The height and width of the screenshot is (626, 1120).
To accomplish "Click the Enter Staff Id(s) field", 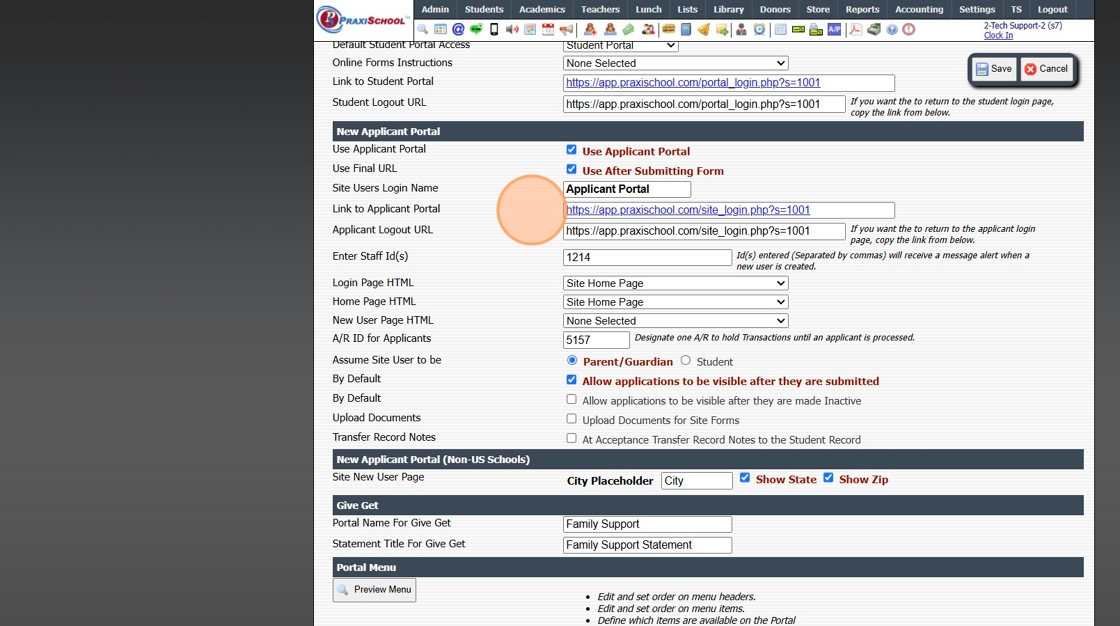I will coord(647,257).
